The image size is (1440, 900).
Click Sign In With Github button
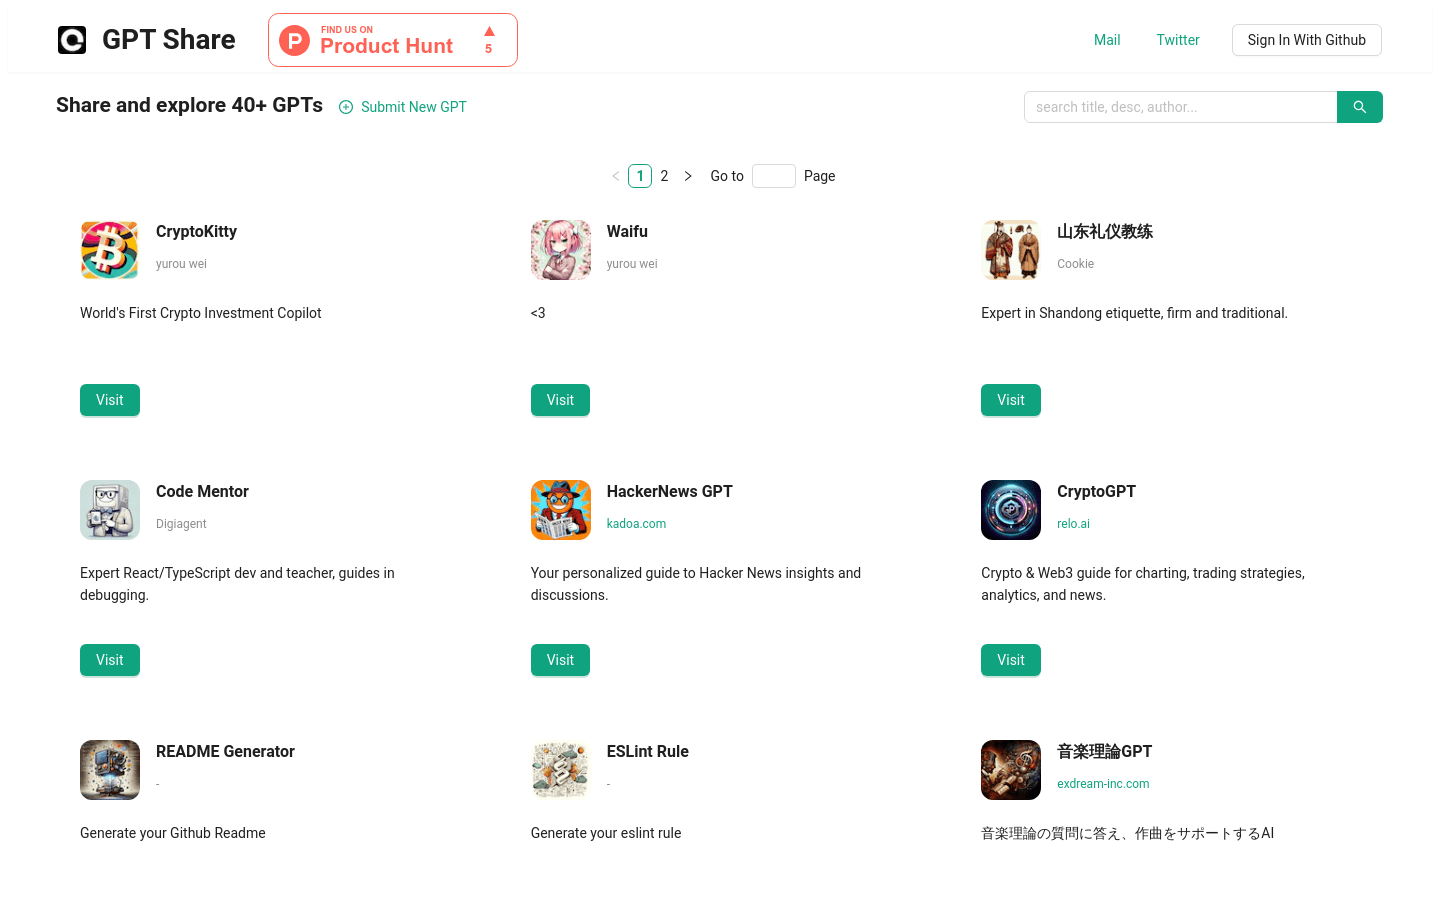1307,40
